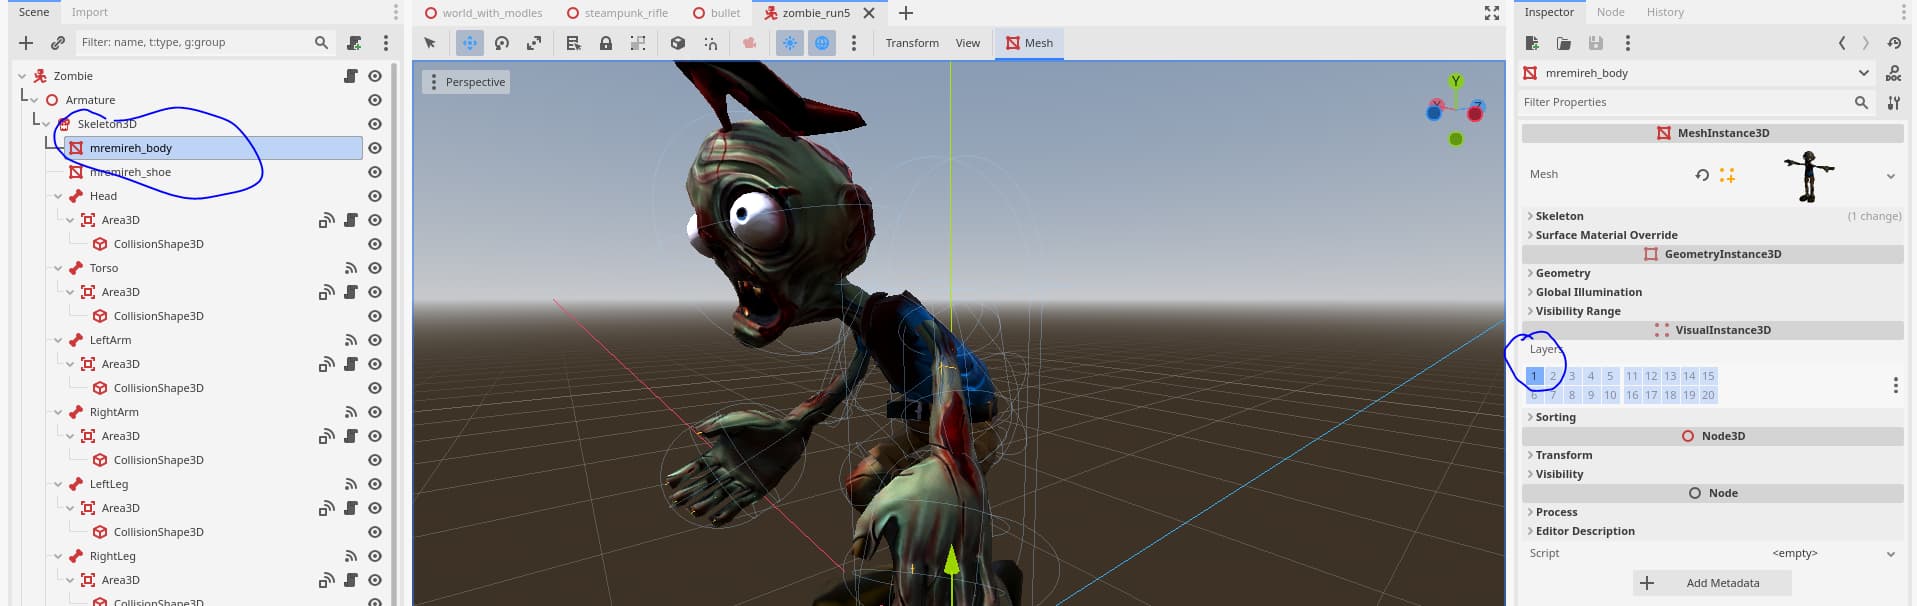Activate the Scale Mode tool
The width and height of the screenshot is (1917, 606).
534,43
